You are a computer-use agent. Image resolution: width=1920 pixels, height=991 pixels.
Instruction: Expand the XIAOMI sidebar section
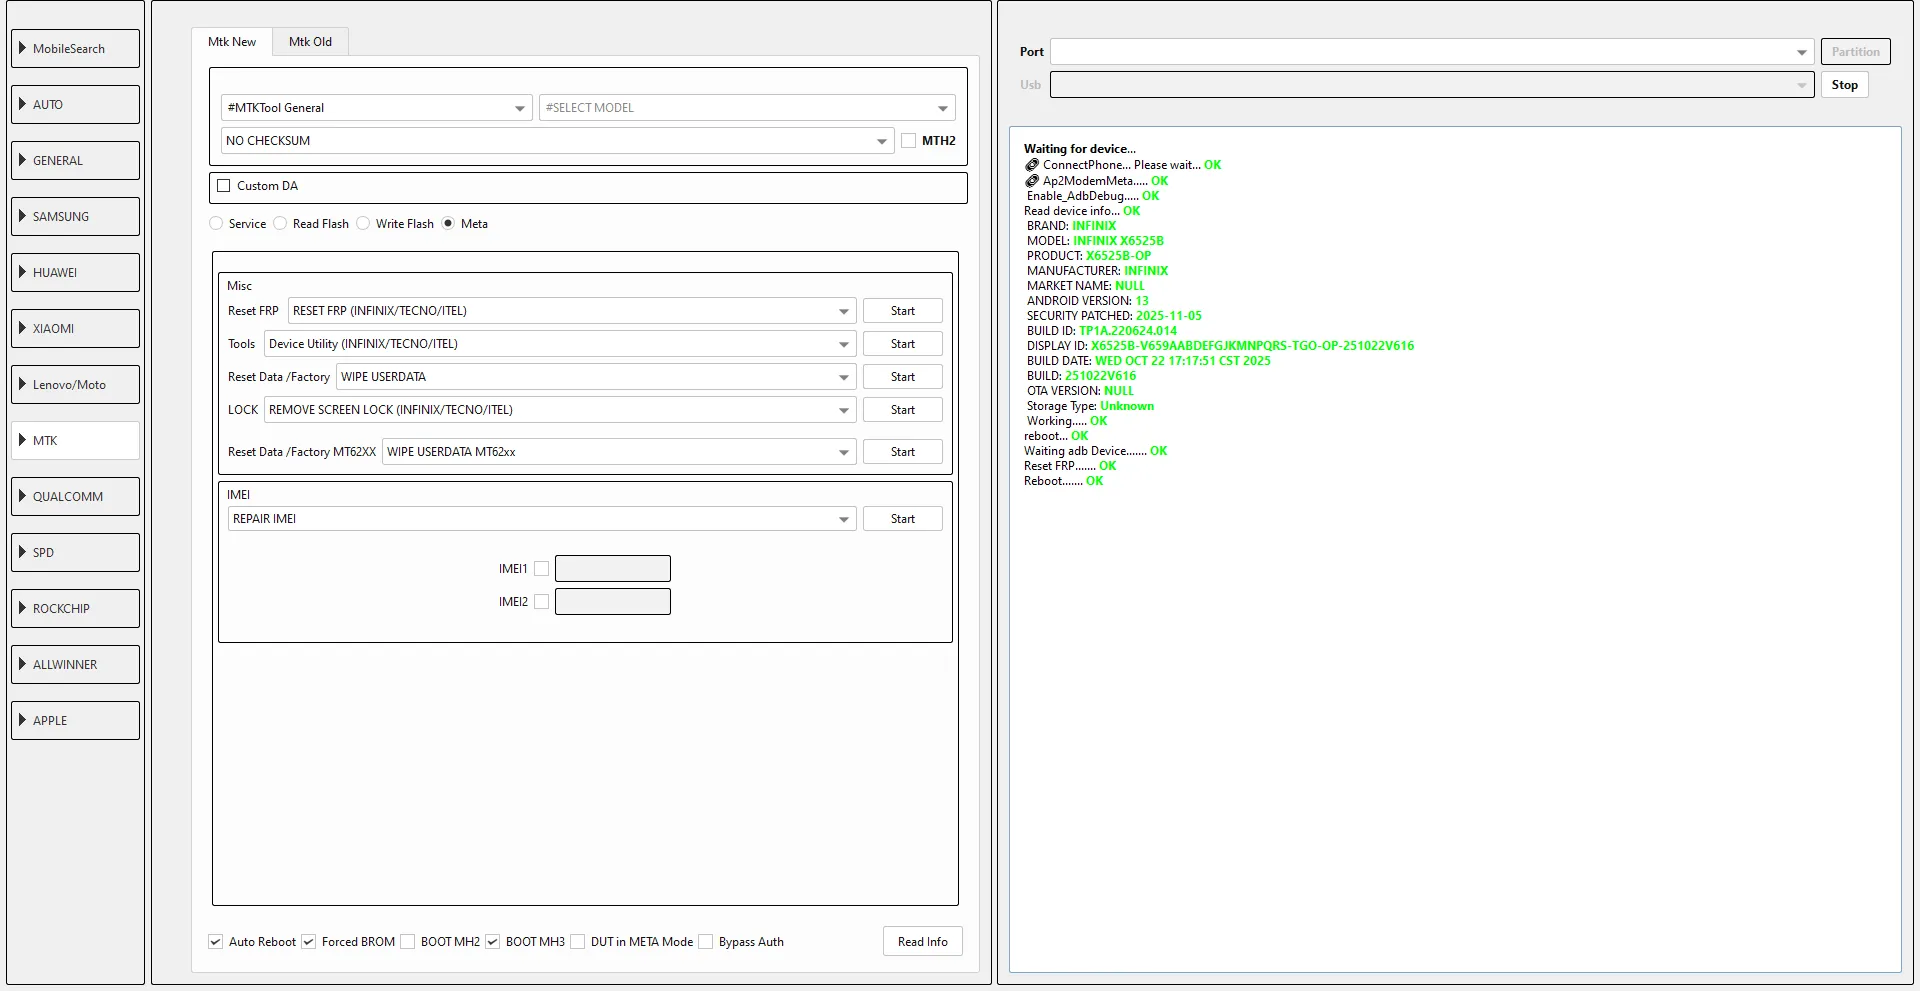[75, 328]
